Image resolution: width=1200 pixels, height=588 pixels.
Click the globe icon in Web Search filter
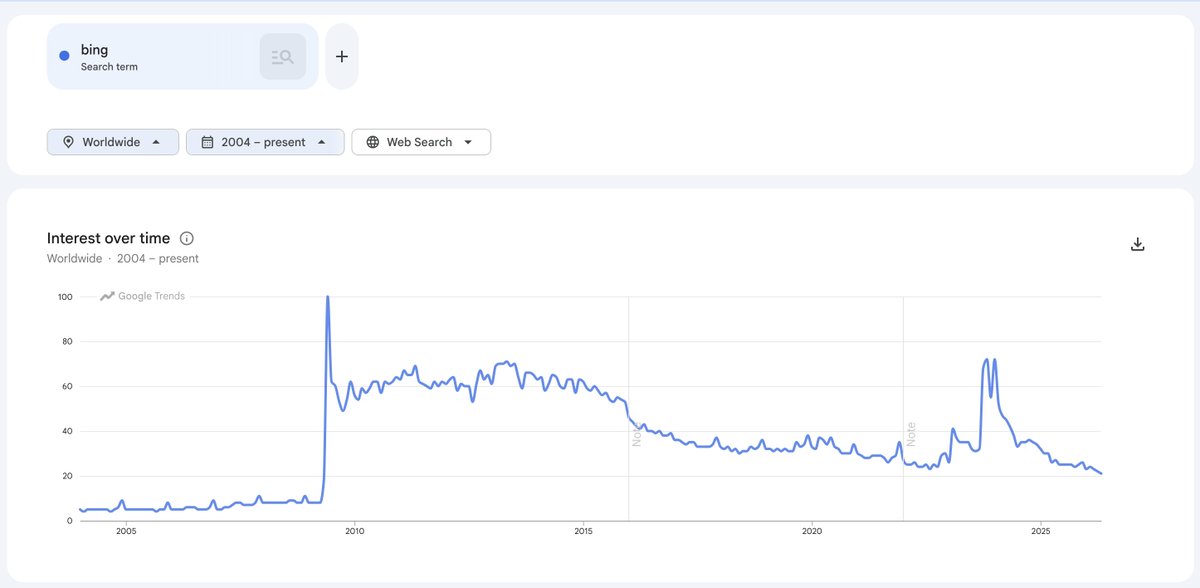(x=373, y=142)
